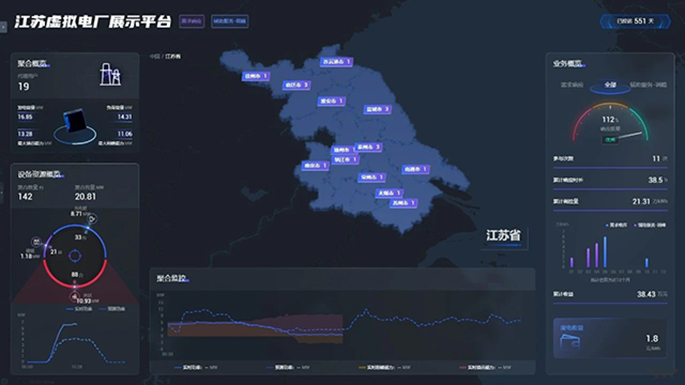Click the lone blue bar at month 10

click(x=647, y=263)
